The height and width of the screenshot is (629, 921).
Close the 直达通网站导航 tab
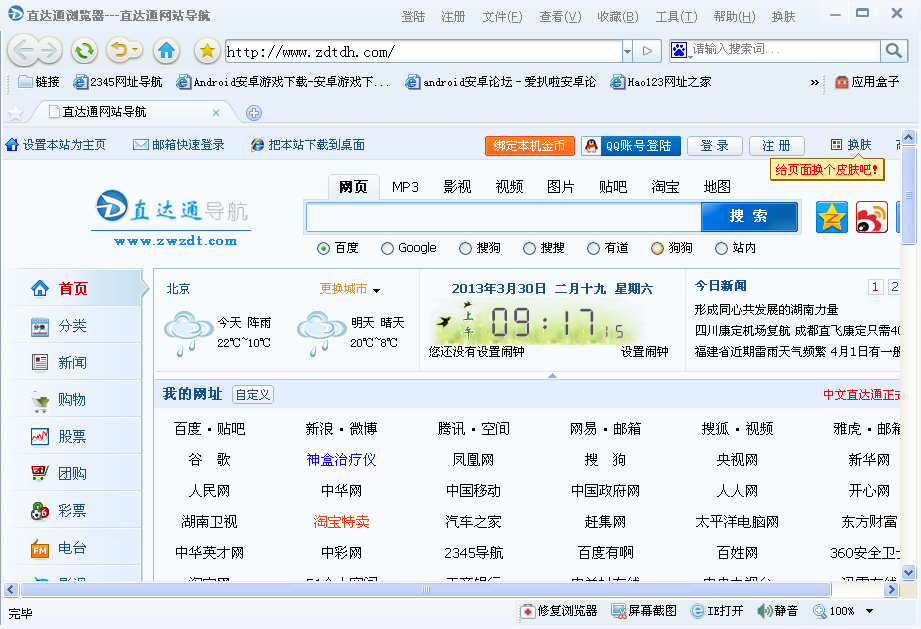click(216, 112)
